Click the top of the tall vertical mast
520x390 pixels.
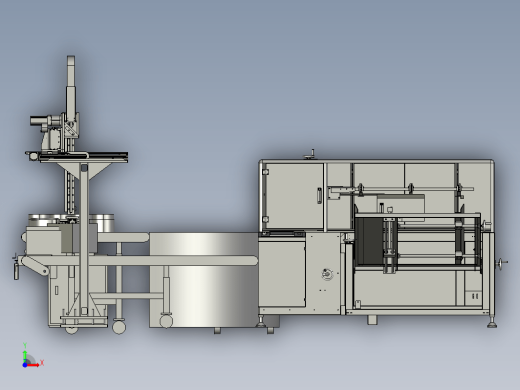pyautogui.click(x=71, y=60)
